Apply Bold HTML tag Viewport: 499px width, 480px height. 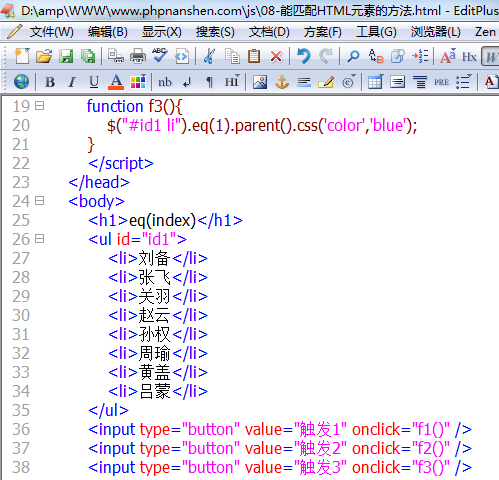(x=50, y=82)
